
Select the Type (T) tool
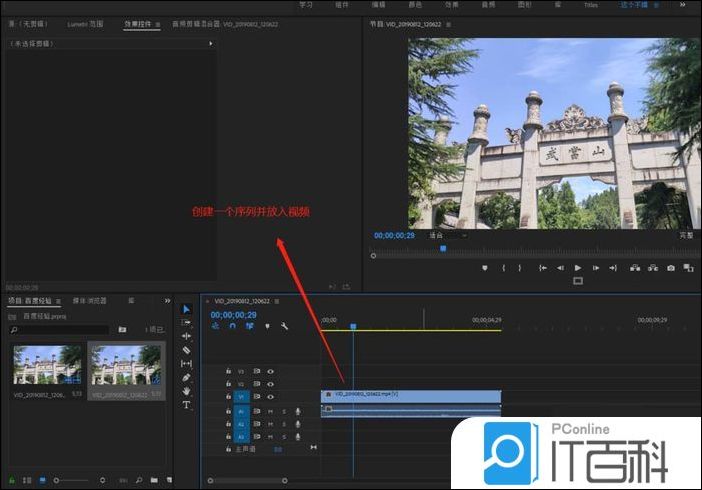186,405
